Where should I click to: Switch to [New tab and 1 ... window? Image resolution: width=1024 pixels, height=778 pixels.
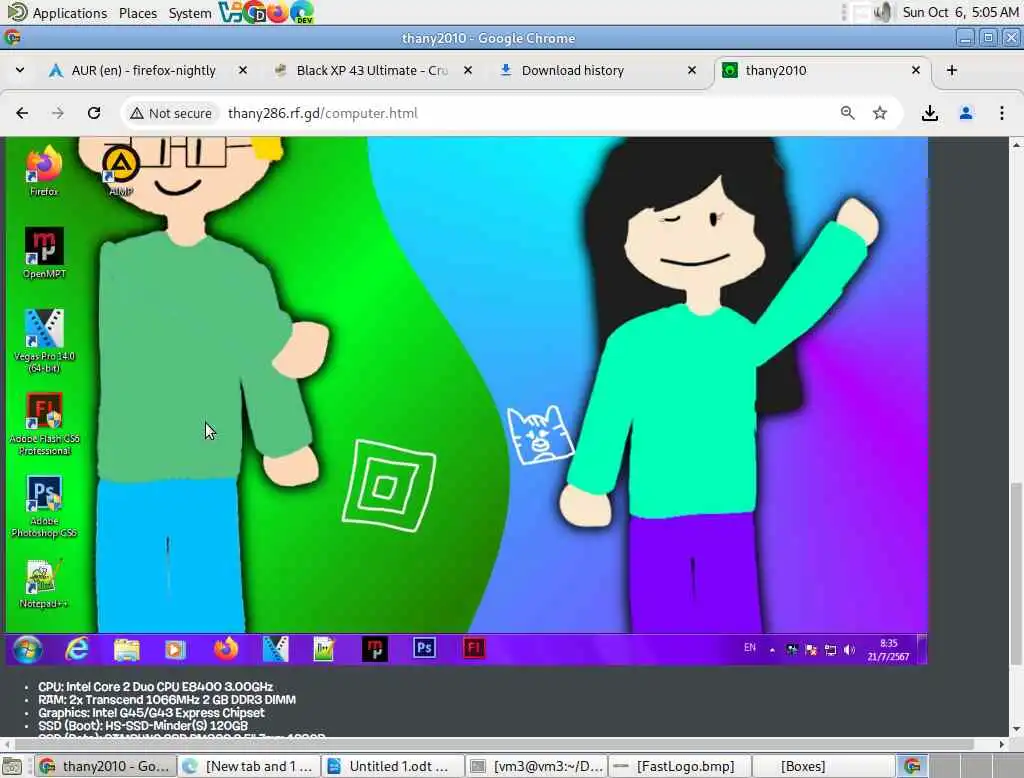click(x=249, y=766)
